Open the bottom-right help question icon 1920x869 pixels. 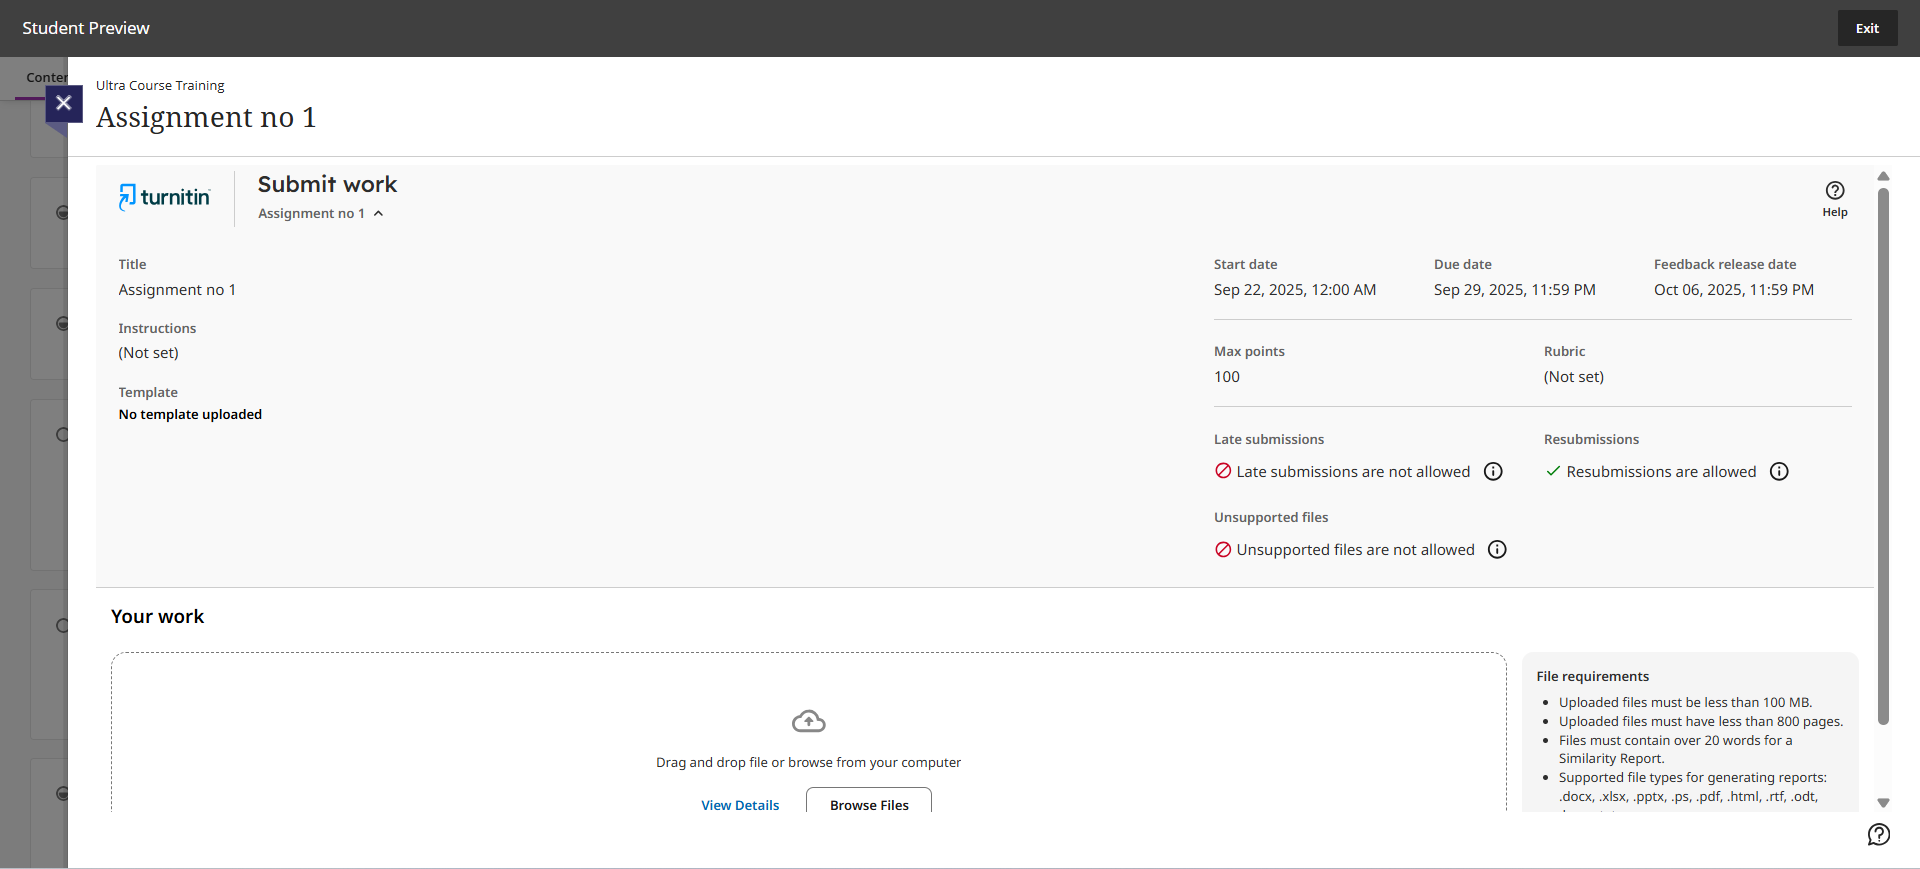coord(1878,835)
